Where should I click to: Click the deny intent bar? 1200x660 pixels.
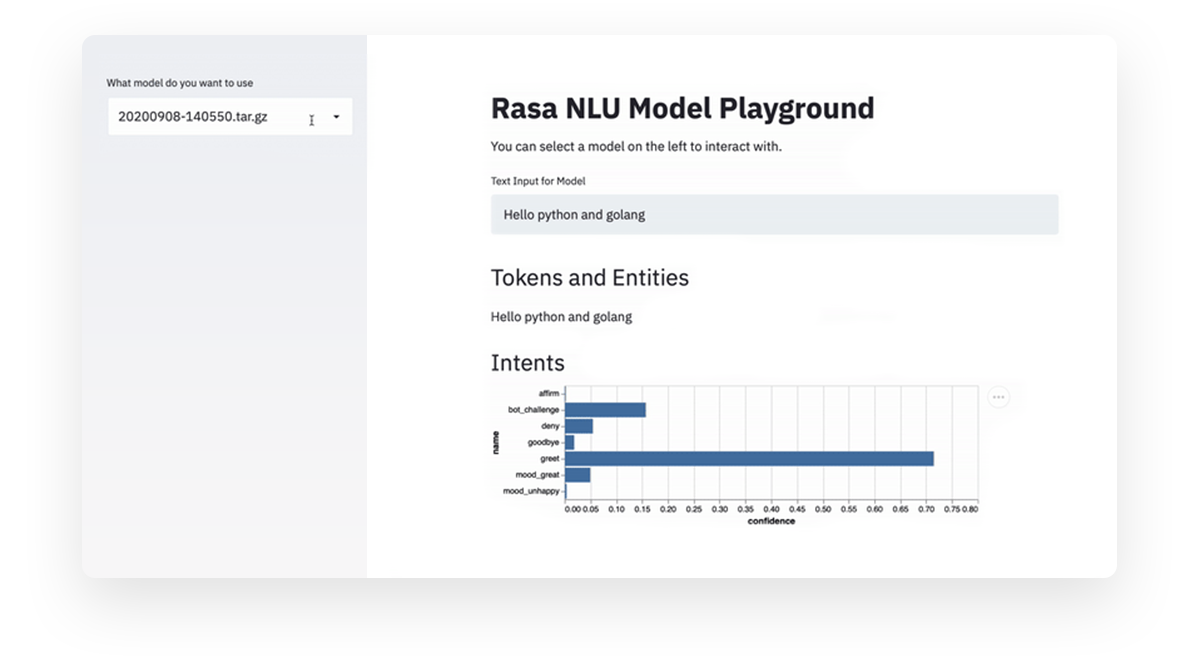[579, 426]
